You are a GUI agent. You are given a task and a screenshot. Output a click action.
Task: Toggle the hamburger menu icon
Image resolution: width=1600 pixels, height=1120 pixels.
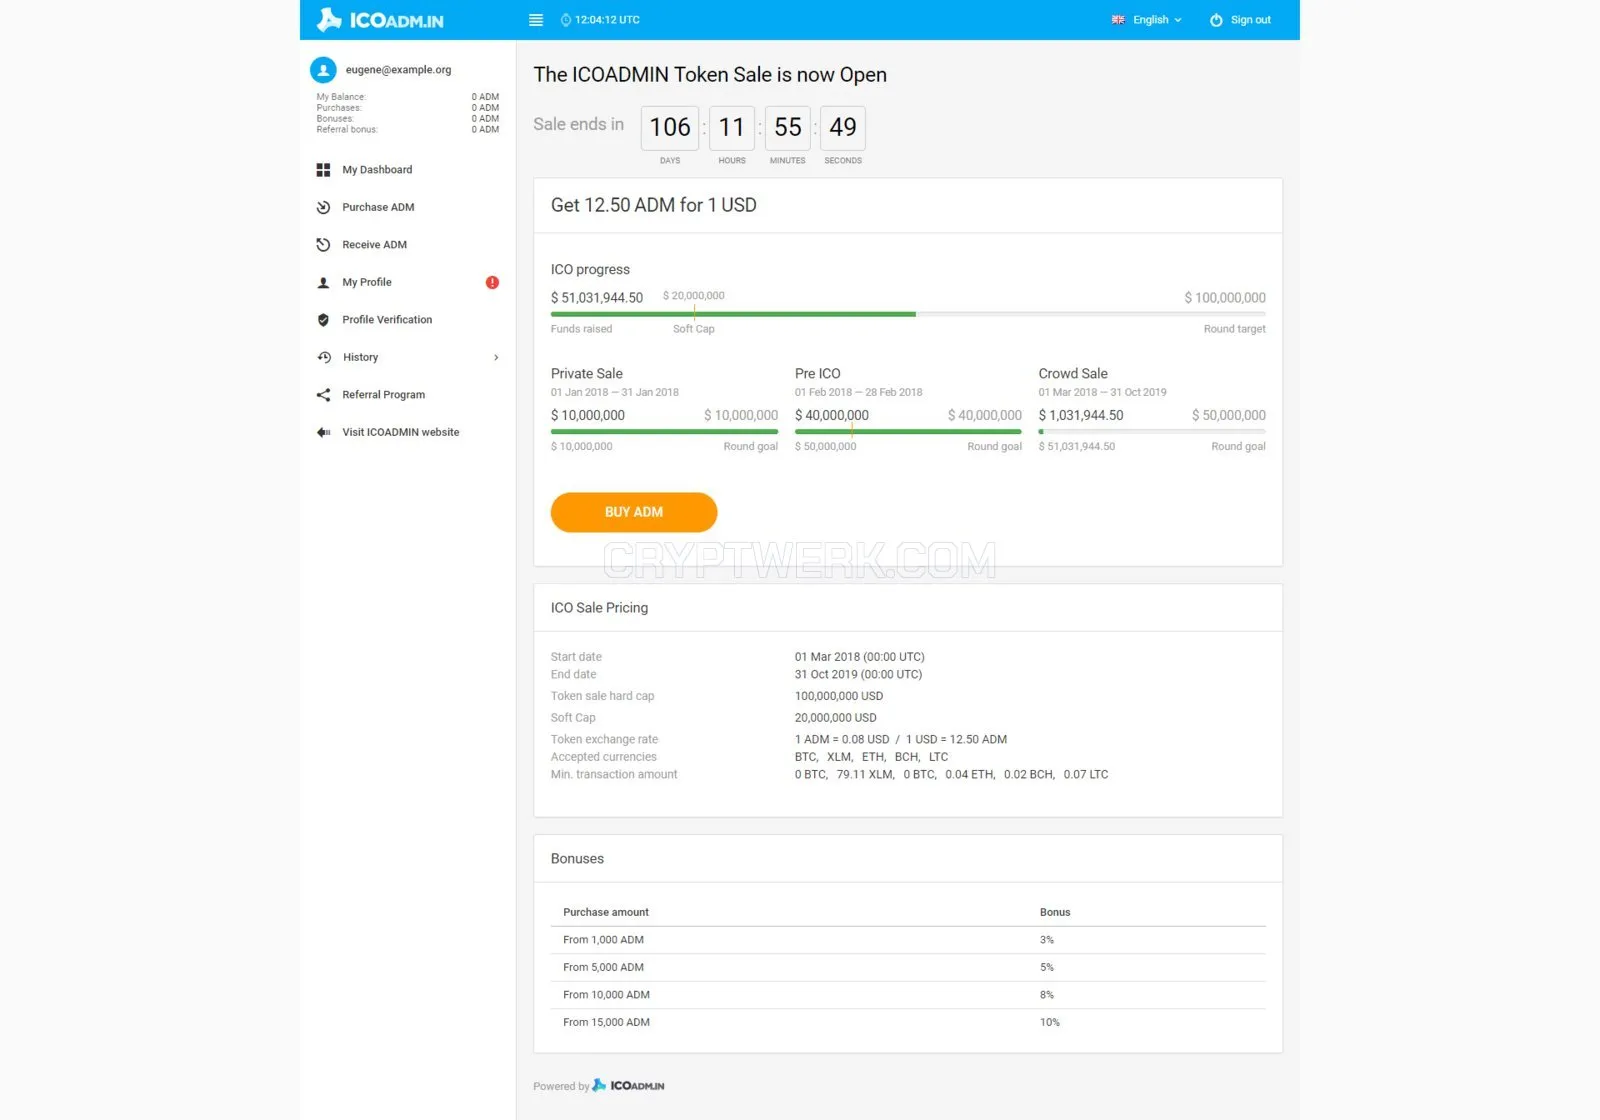point(536,20)
